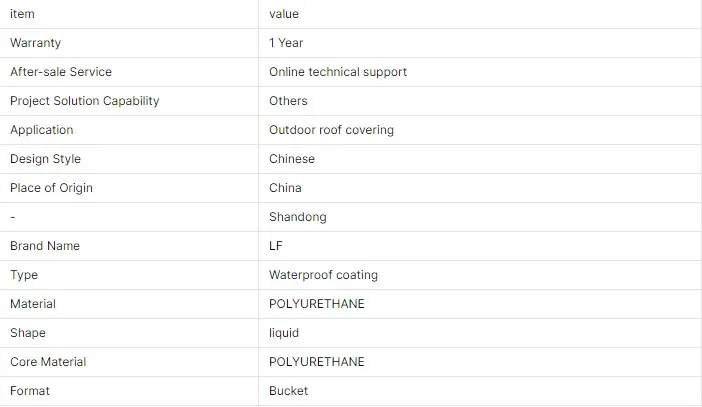Click the 'item' header cell

click(22, 14)
